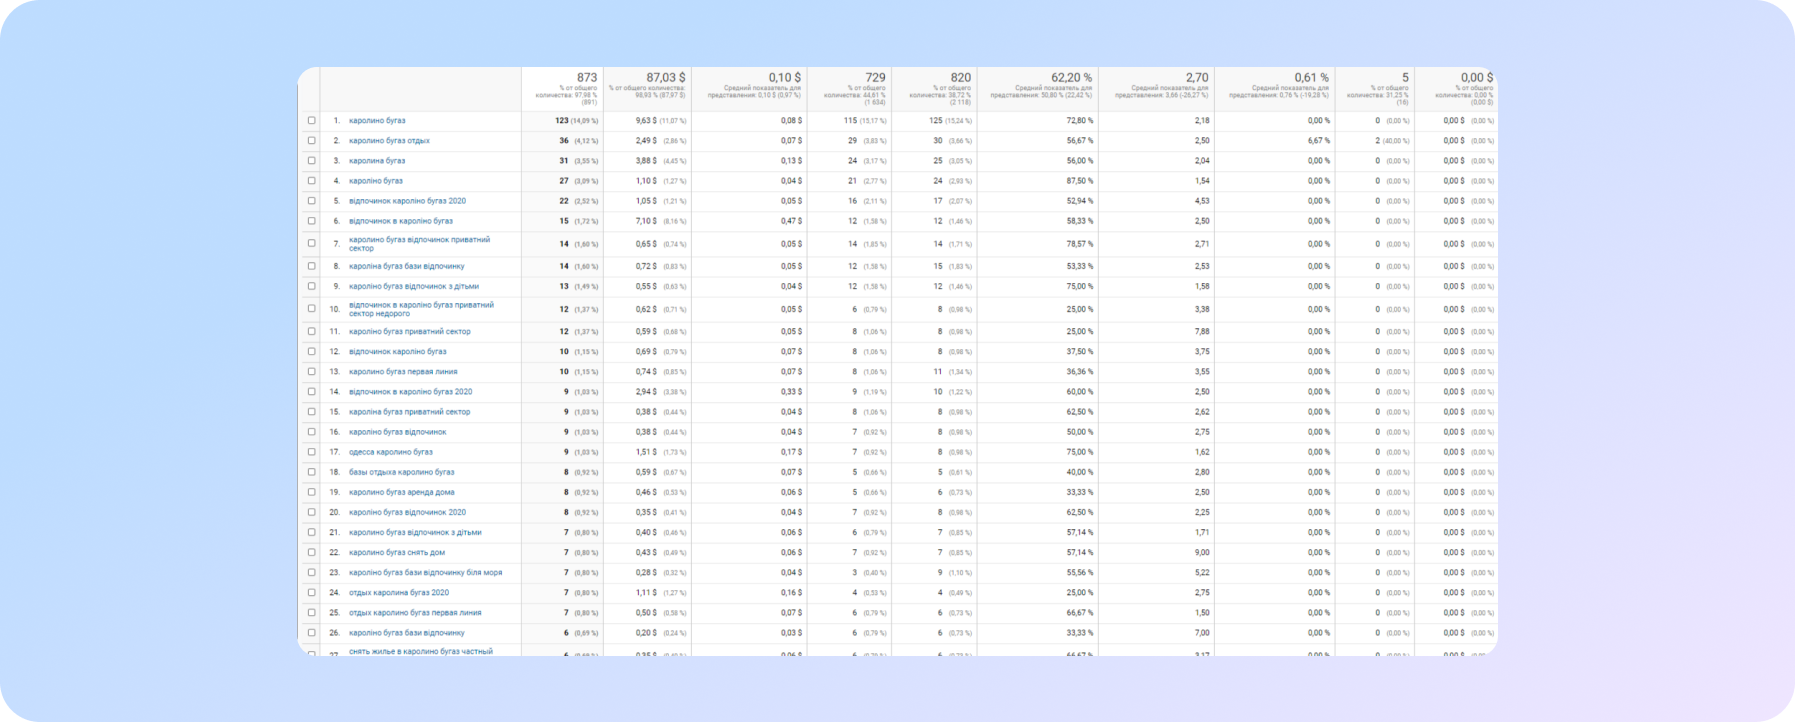1795x722 pixels.
Task: Click the total clicks value 873
Action: point(587,77)
